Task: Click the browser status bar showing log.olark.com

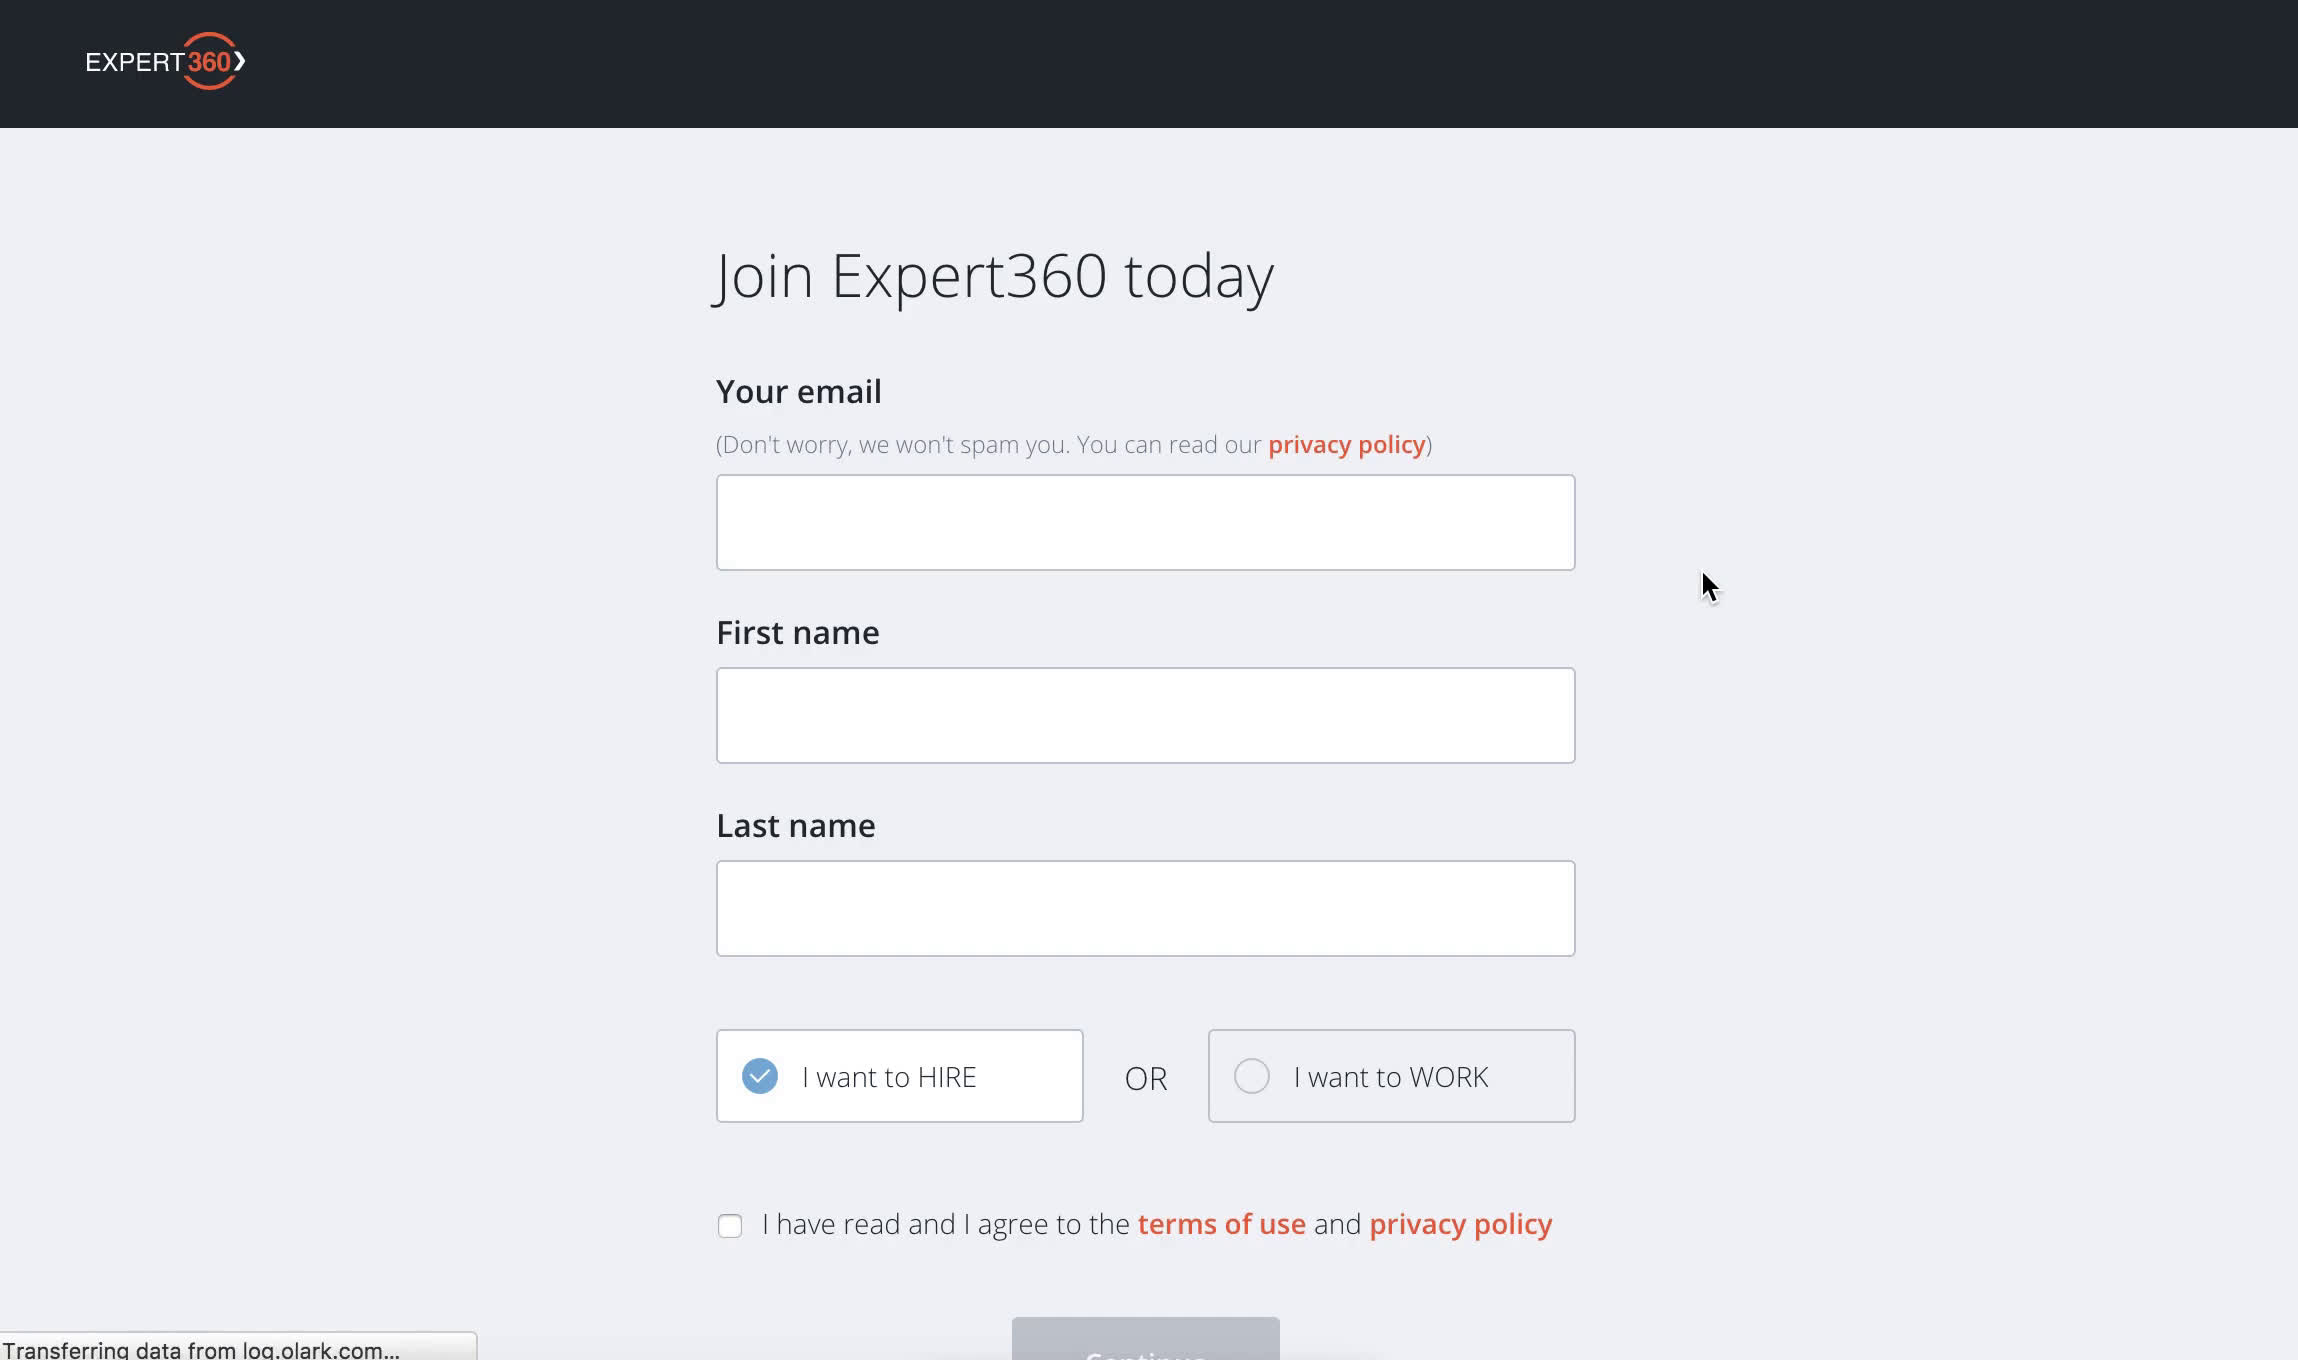Action: (238, 1347)
